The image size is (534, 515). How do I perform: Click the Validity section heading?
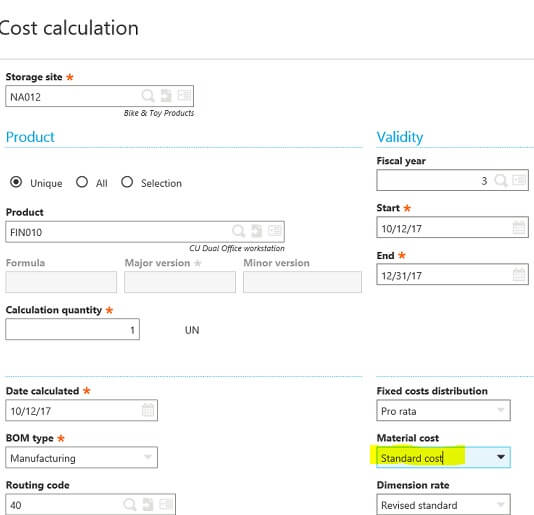pos(400,137)
